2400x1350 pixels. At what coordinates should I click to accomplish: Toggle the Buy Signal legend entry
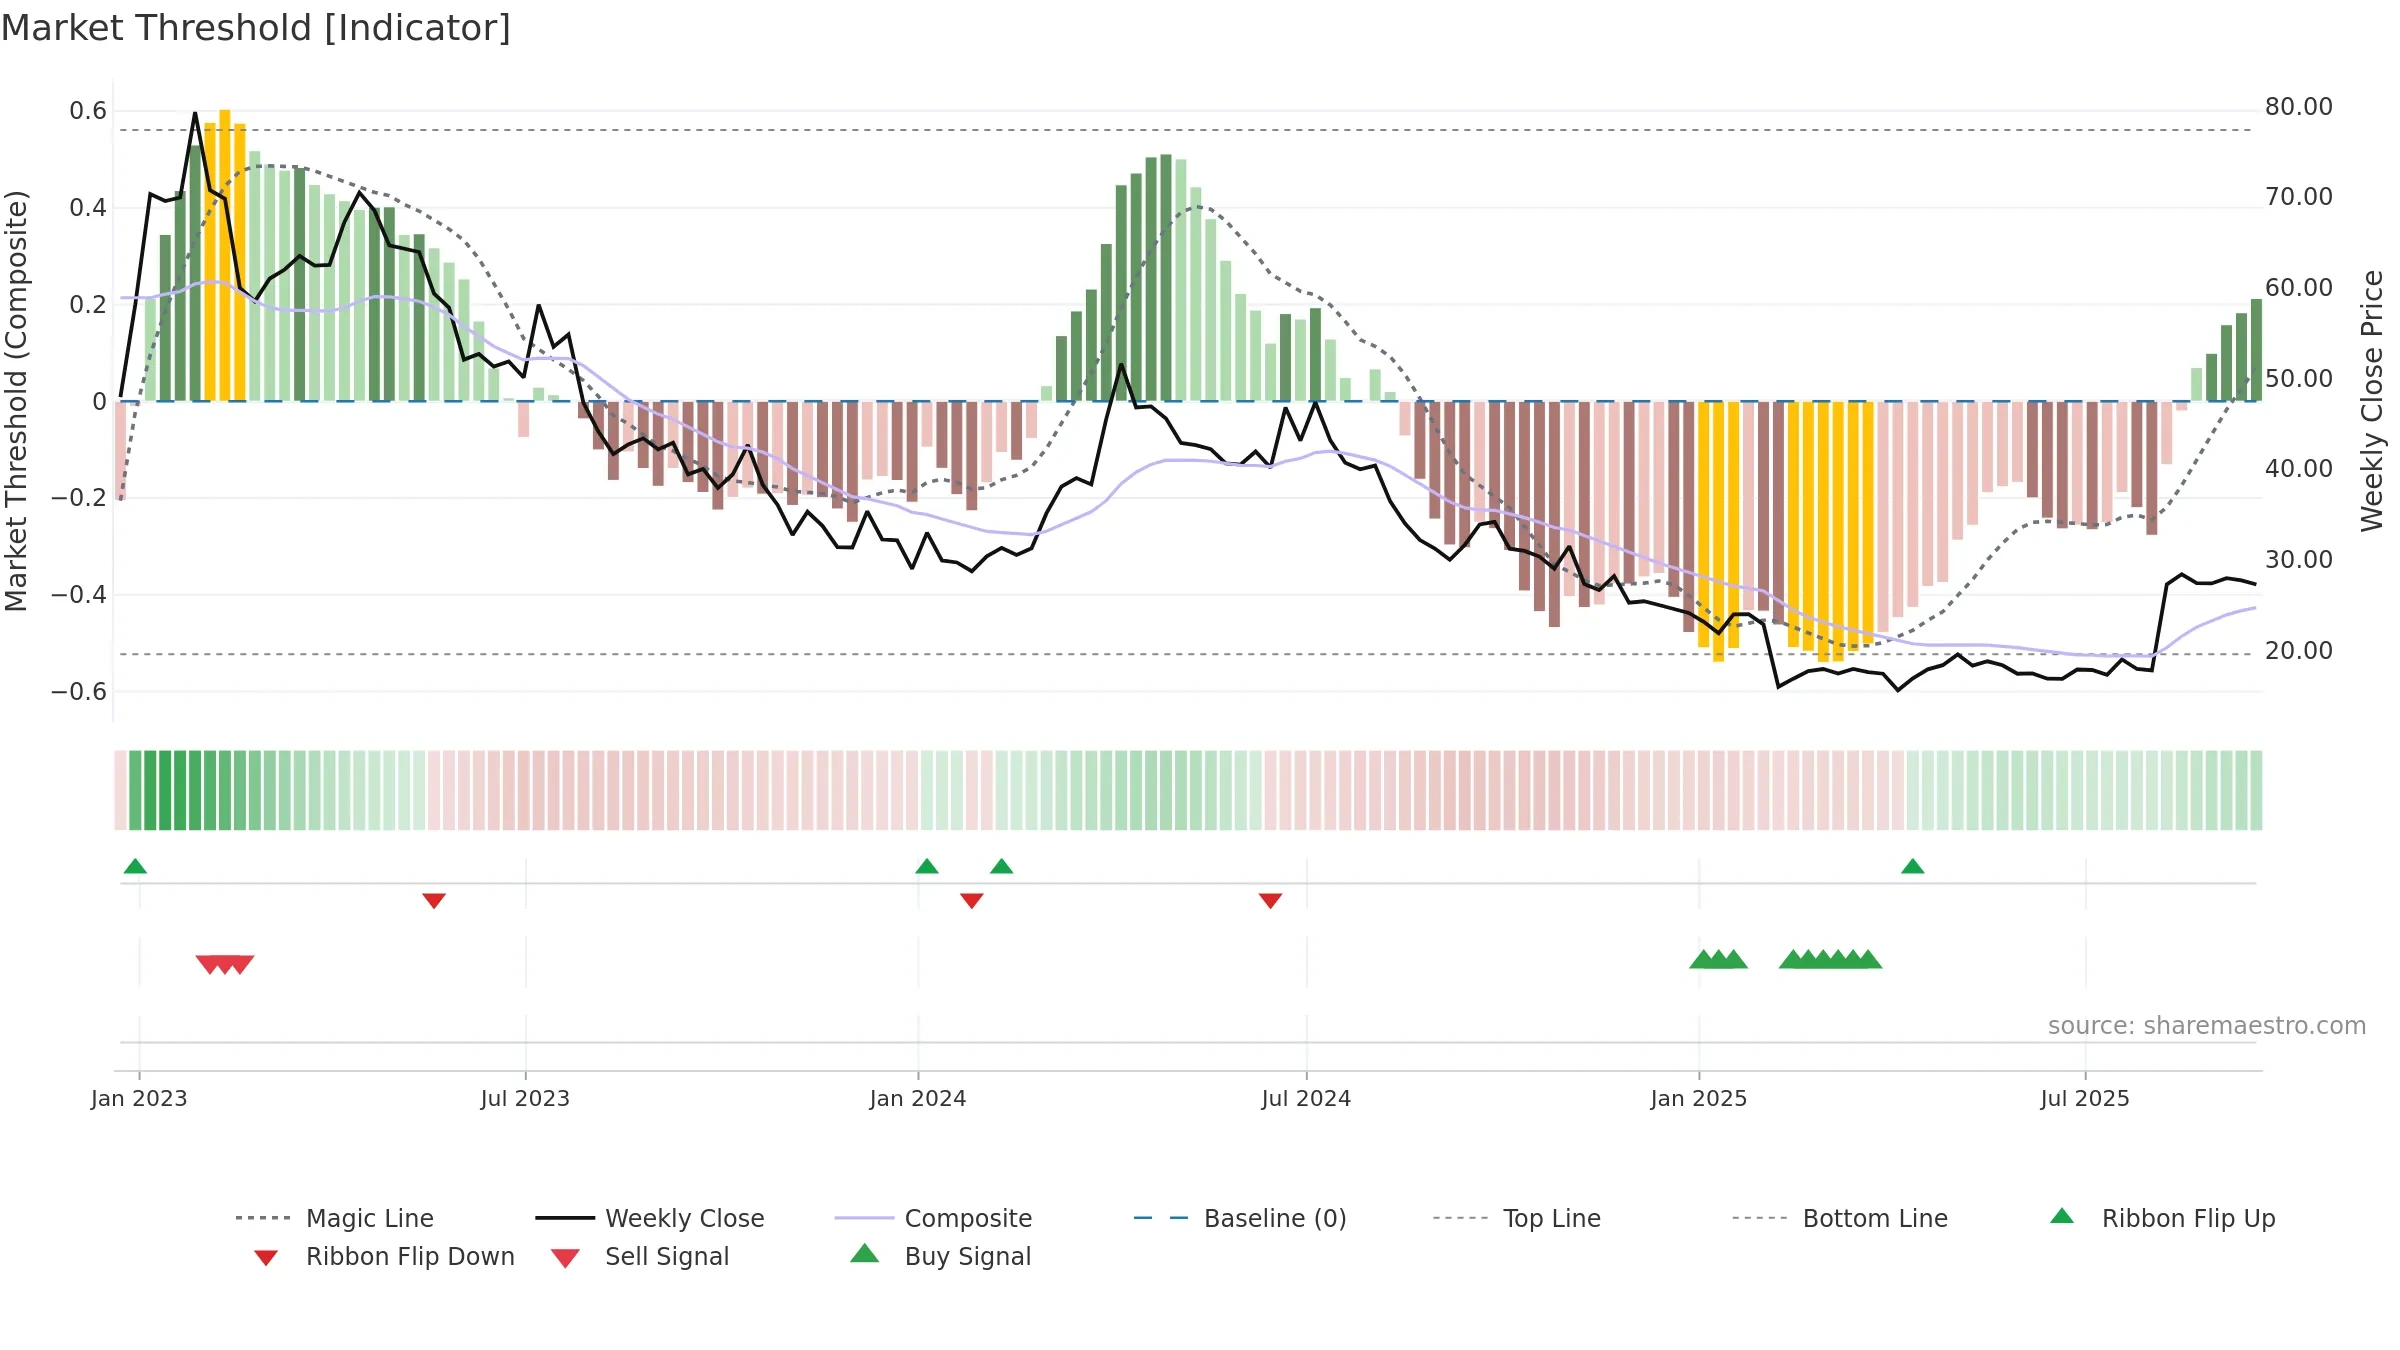(x=940, y=1256)
